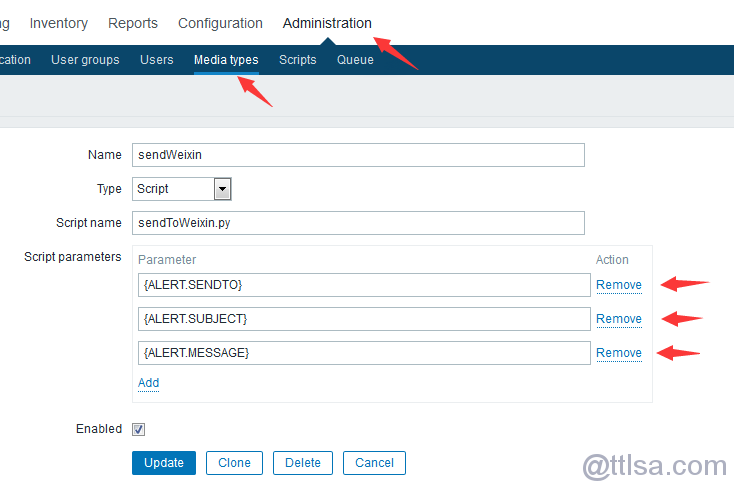Click the Cancel button
This screenshot has height=486, width=734.
tap(374, 463)
